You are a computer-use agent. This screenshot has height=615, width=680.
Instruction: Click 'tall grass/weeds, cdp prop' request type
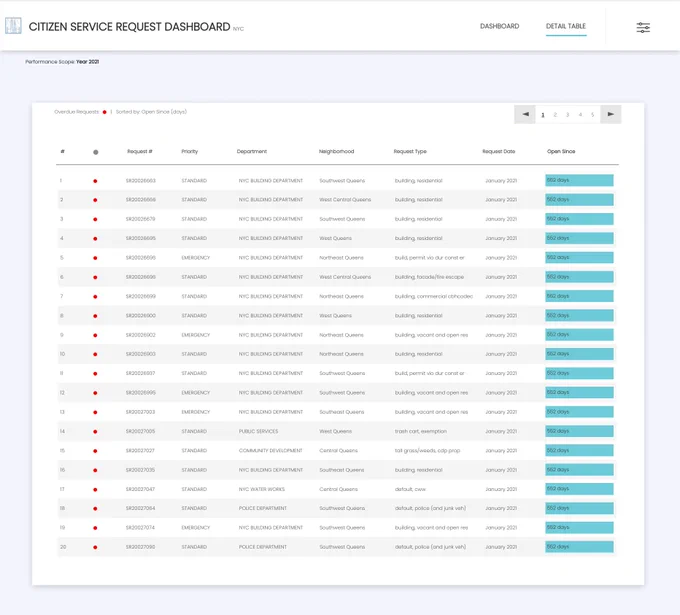(428, 451)
